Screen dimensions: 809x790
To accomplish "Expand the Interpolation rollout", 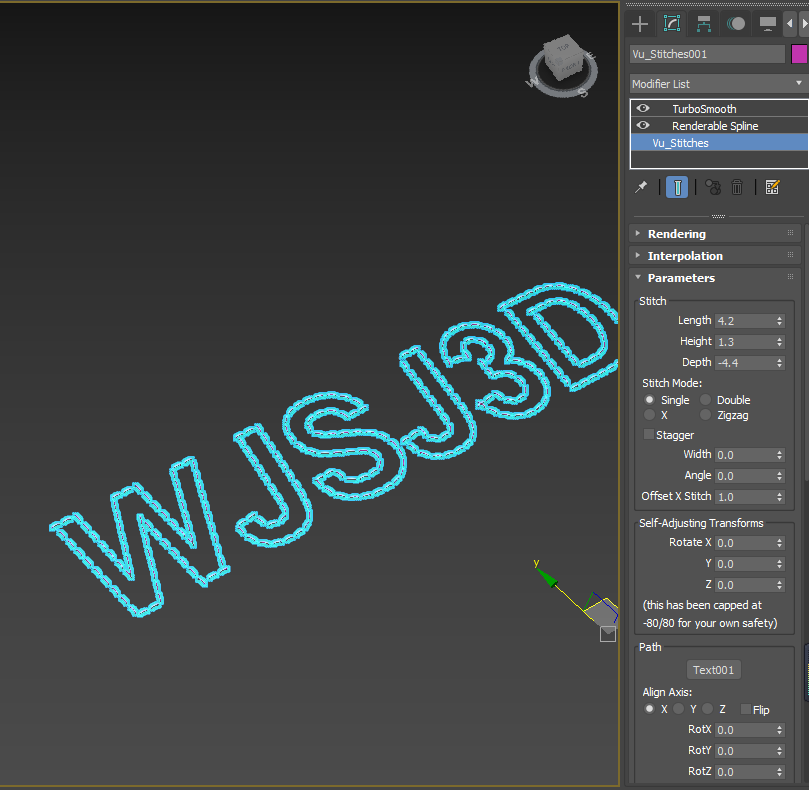I will (x=684, y=256).
